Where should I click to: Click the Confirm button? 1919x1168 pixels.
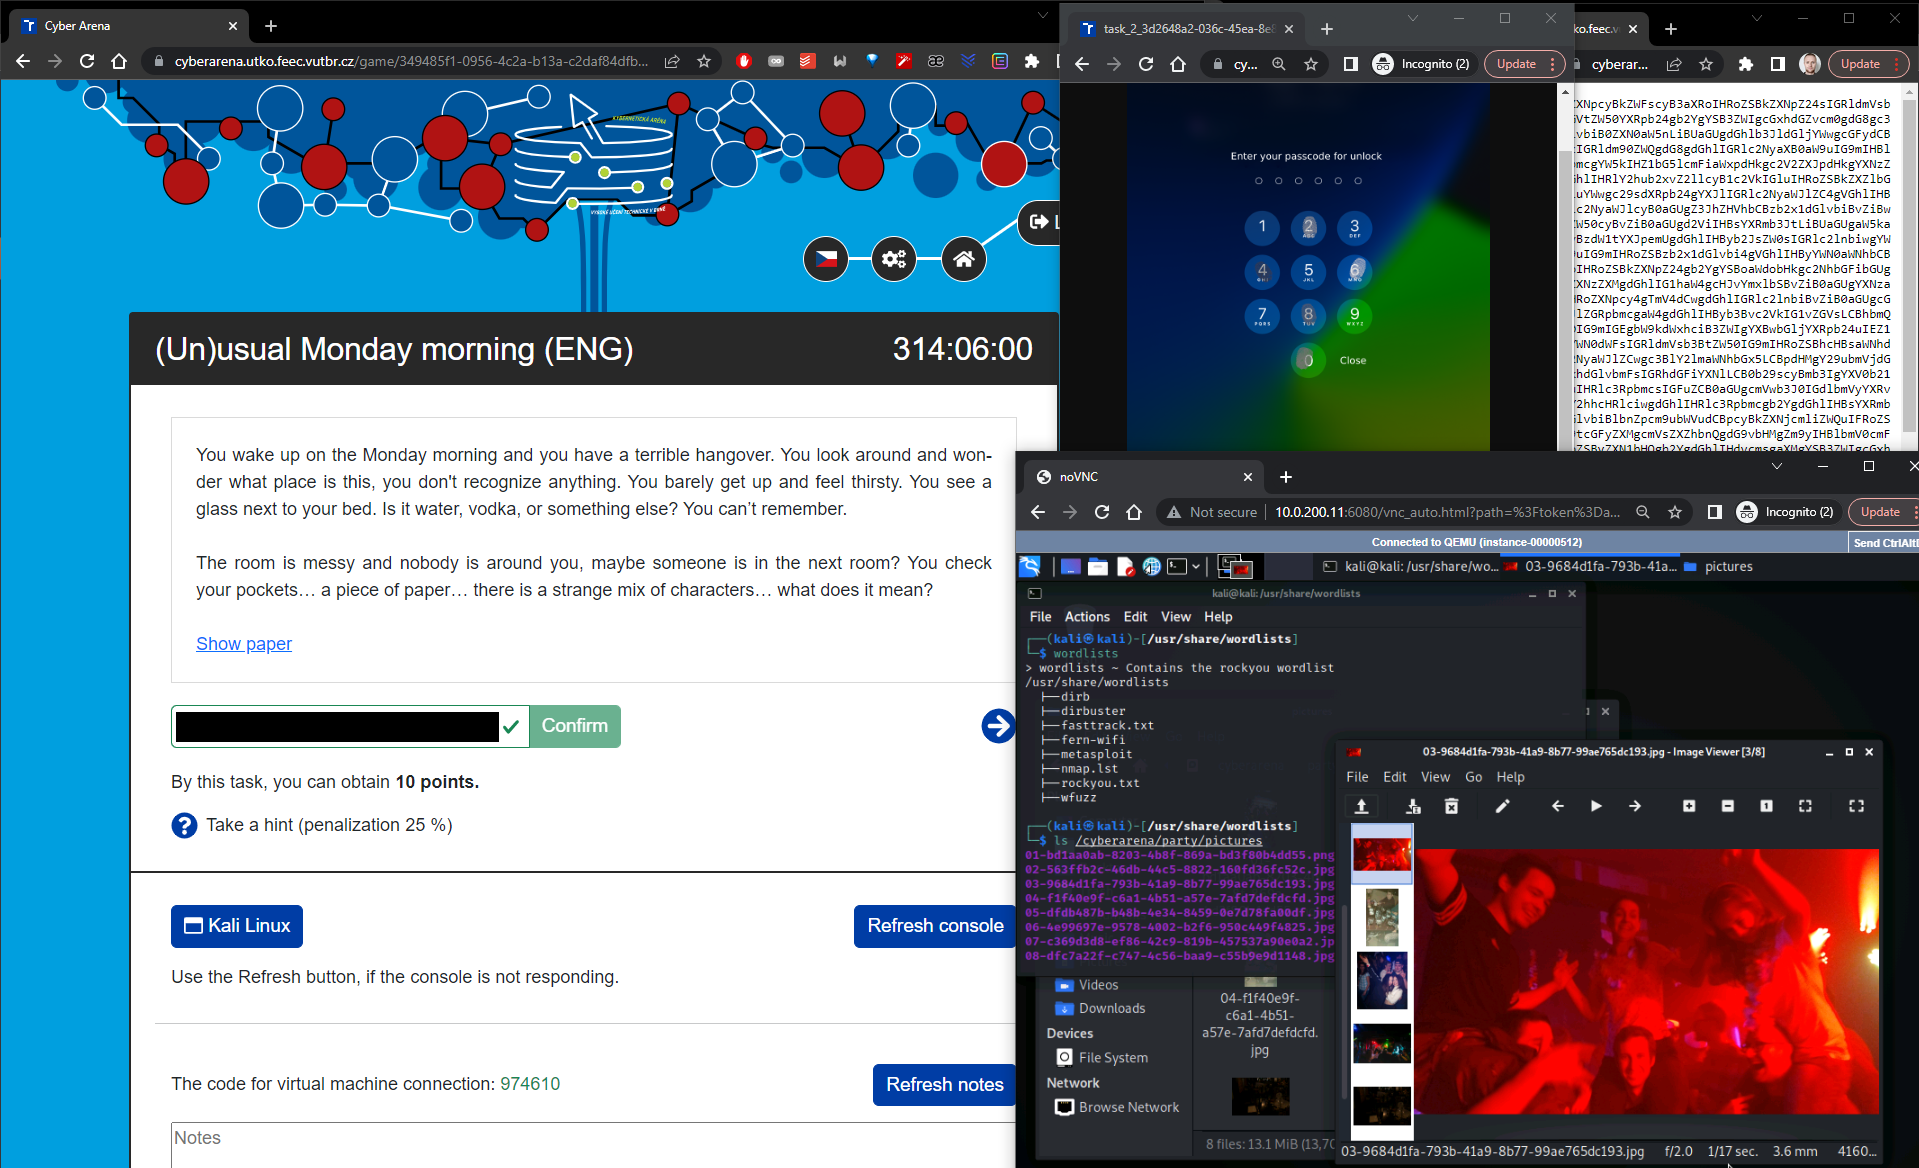575,726
